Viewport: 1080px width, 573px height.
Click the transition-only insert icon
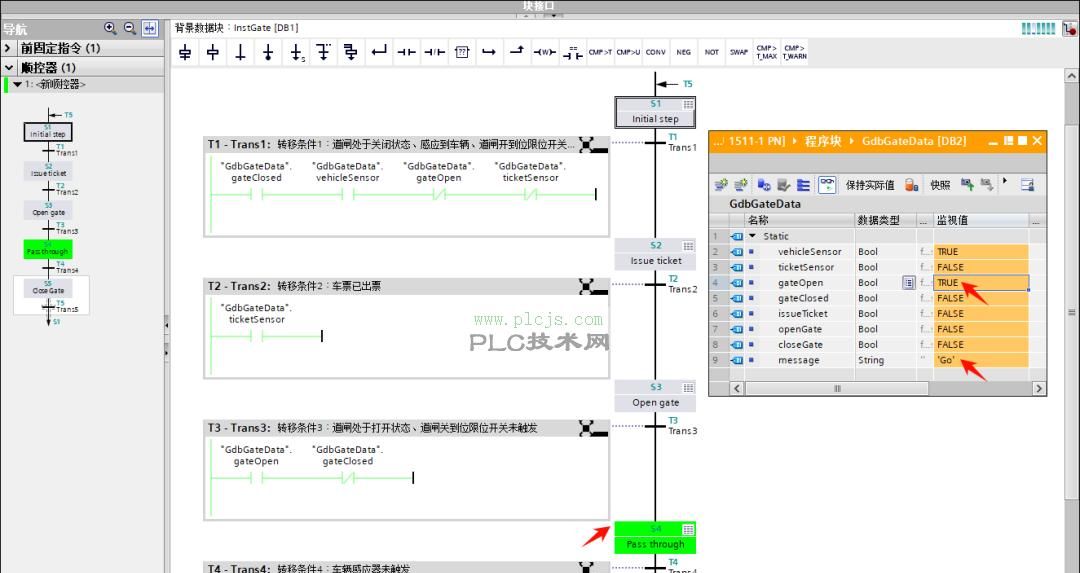pyautogui.click(x=240, y=52)
